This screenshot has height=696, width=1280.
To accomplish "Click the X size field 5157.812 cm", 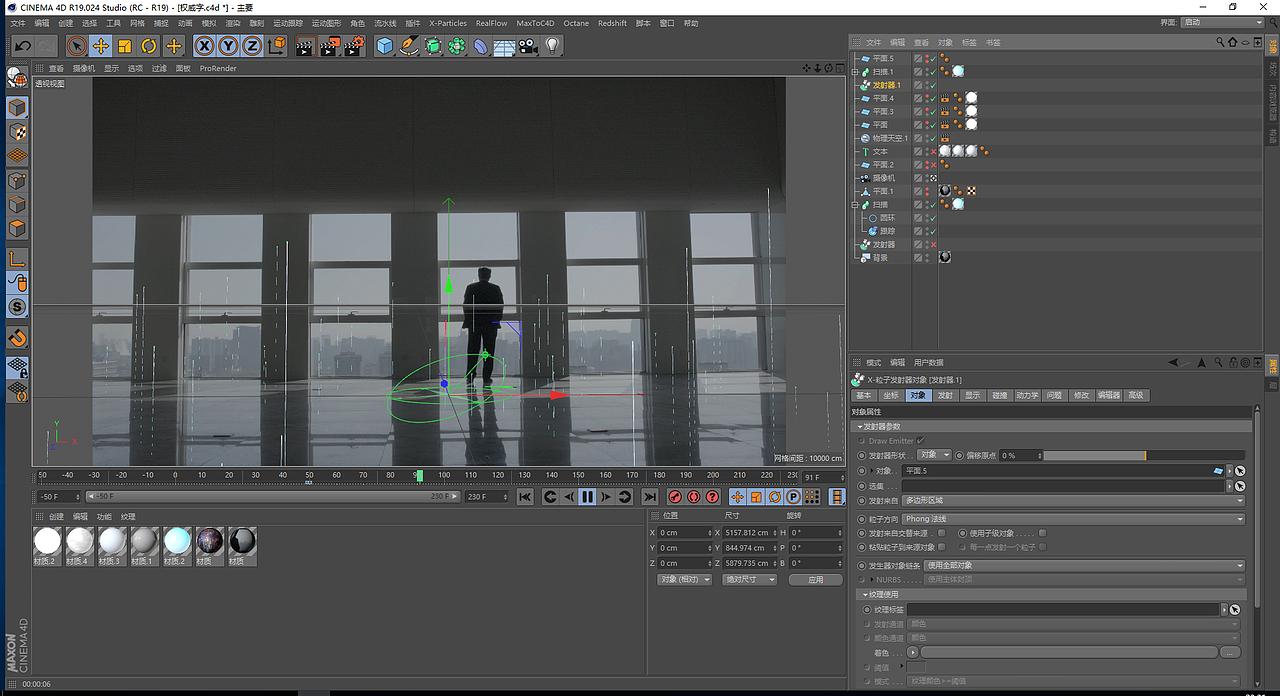I will click(x=748, y=533).
